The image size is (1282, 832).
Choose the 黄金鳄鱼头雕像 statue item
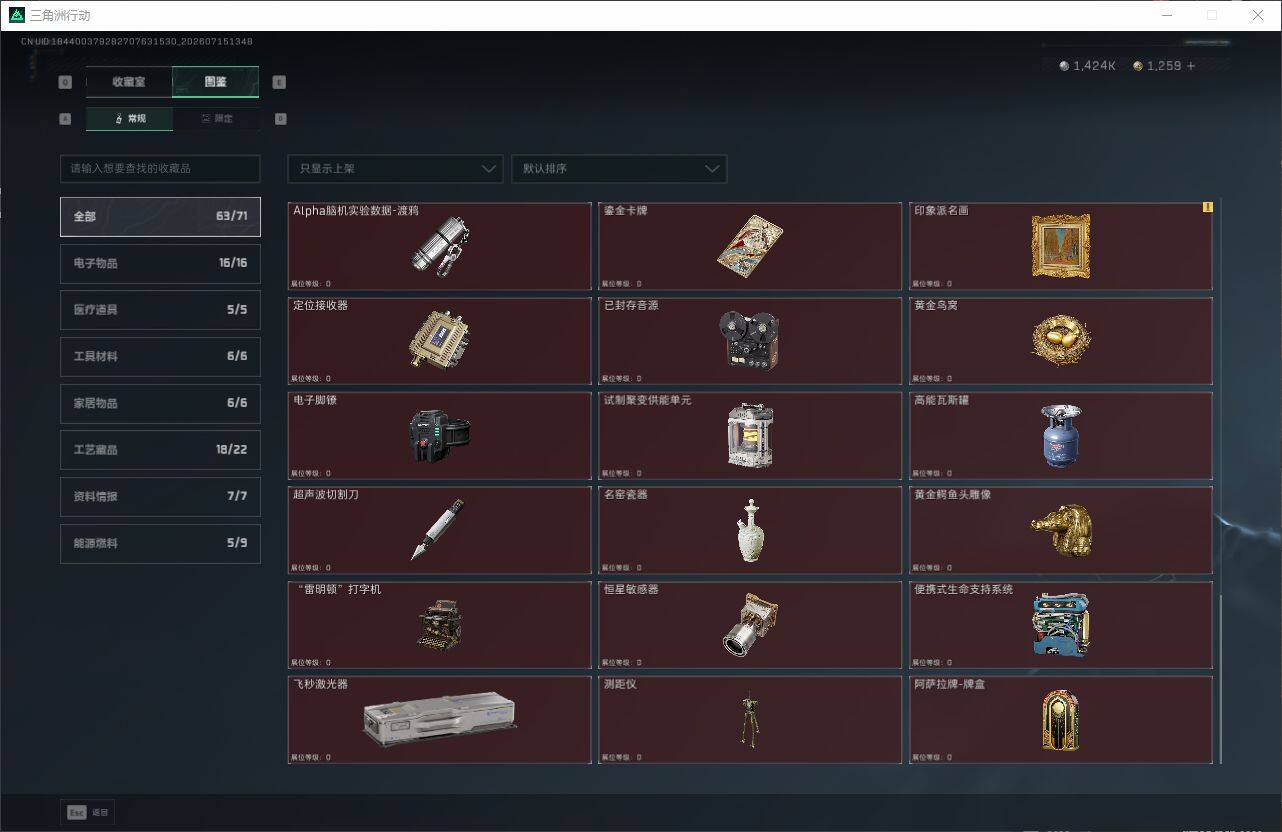[x=1061, y=530]
